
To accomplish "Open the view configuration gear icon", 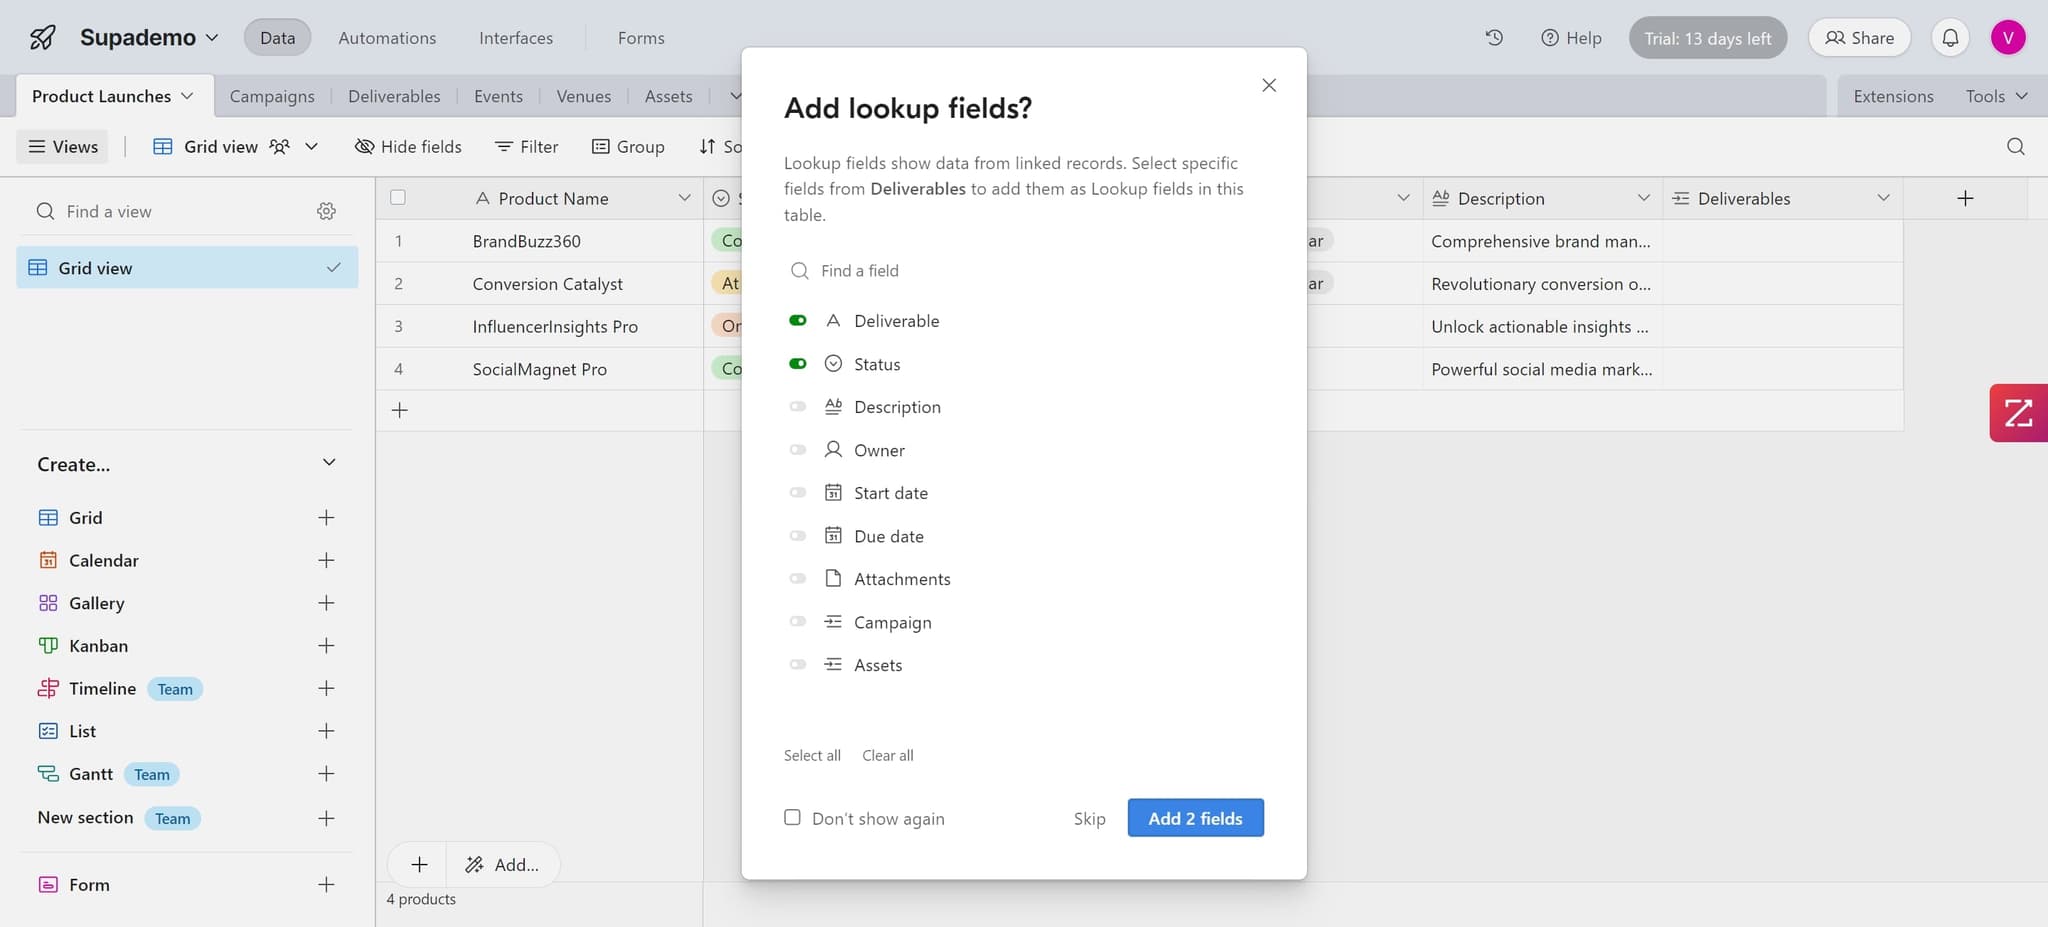I will pos(326,211).
